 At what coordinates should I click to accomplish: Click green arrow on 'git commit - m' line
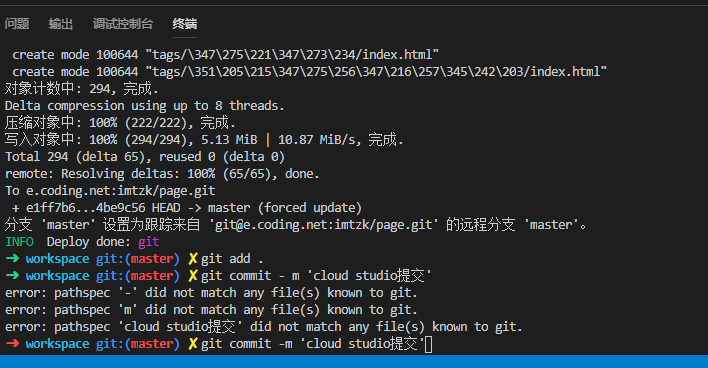coord(12,276)
